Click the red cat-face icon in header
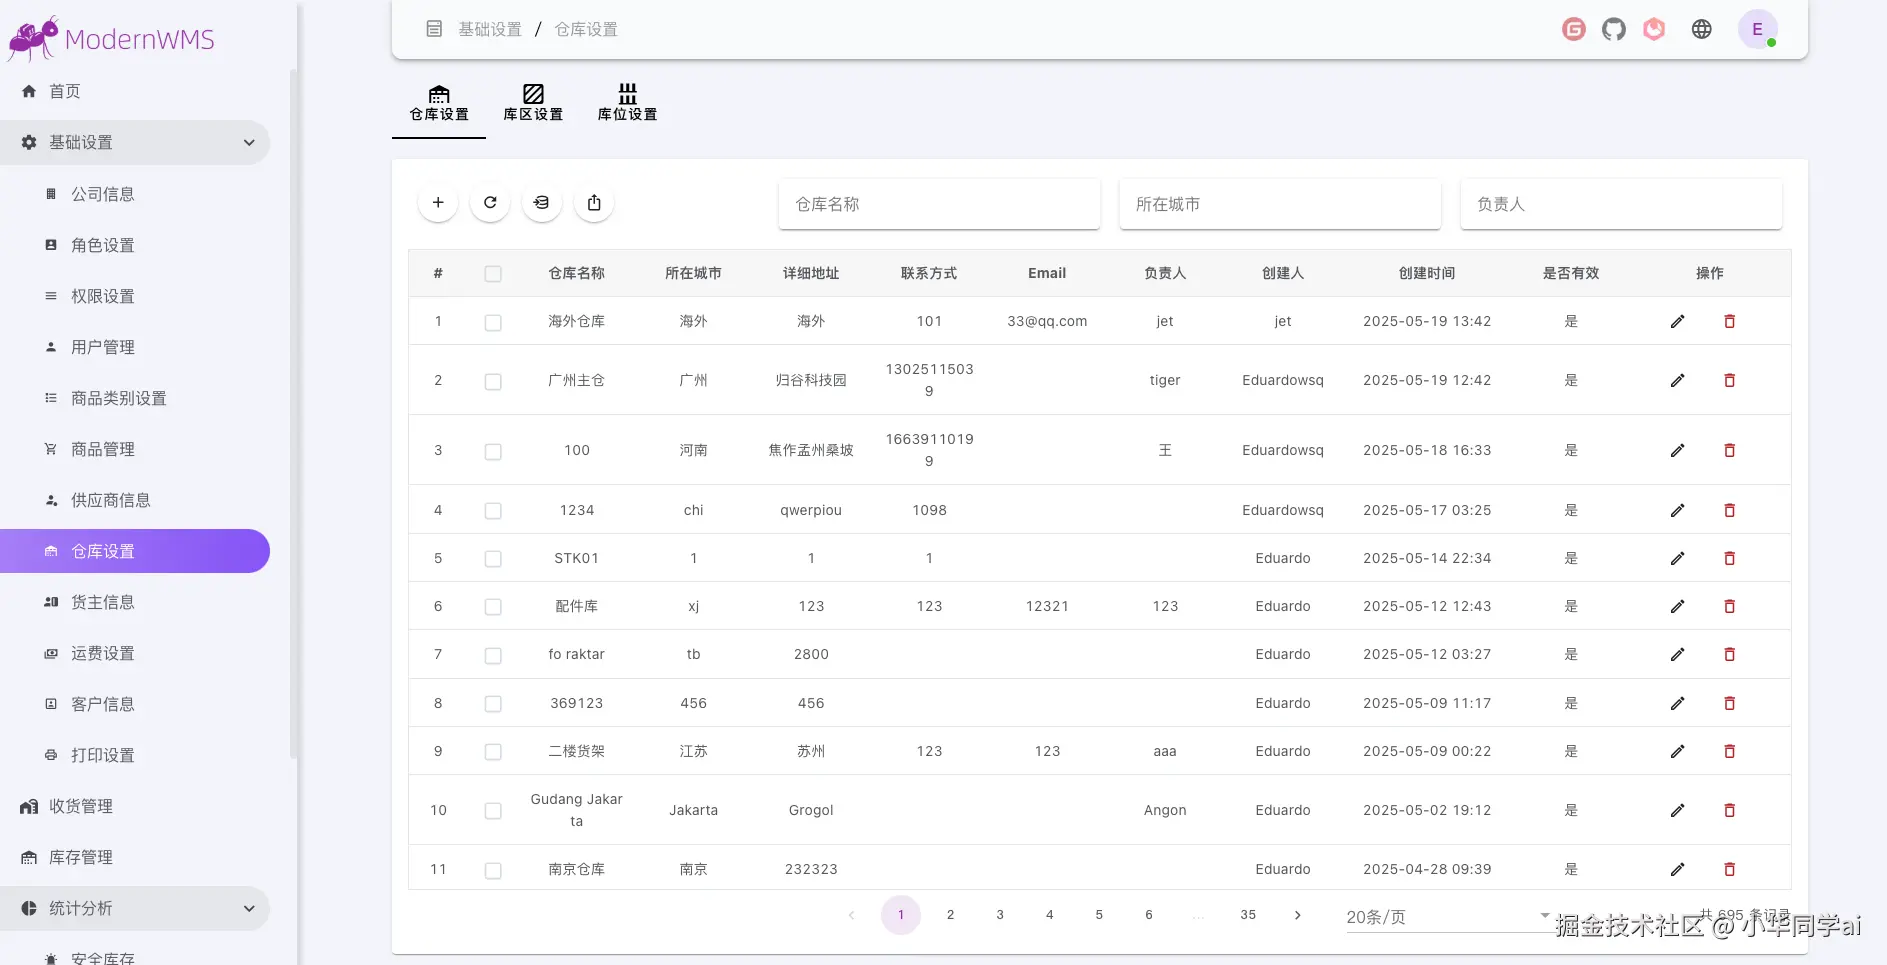The height and width of the screenshot is (965, 1887). click(x=1655, y=30)
